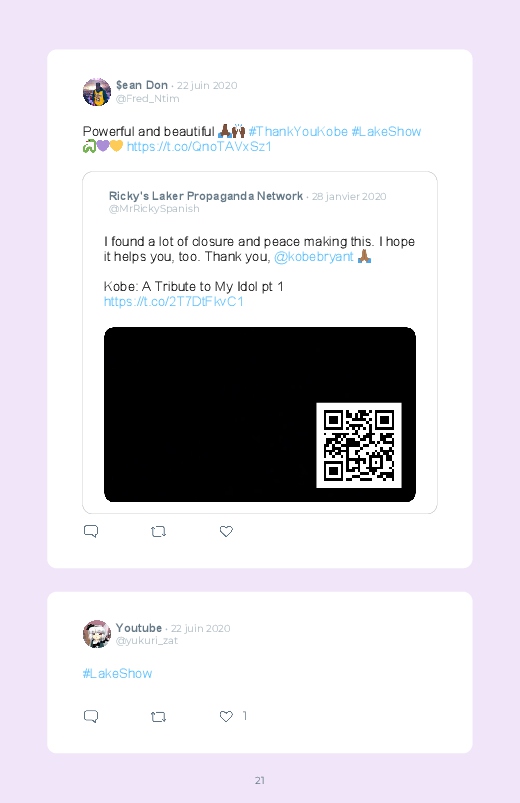This screenshot has width=520, height=803.
Task: Reply to the Youtube account's tweet
Action: (x=91, y=716)
